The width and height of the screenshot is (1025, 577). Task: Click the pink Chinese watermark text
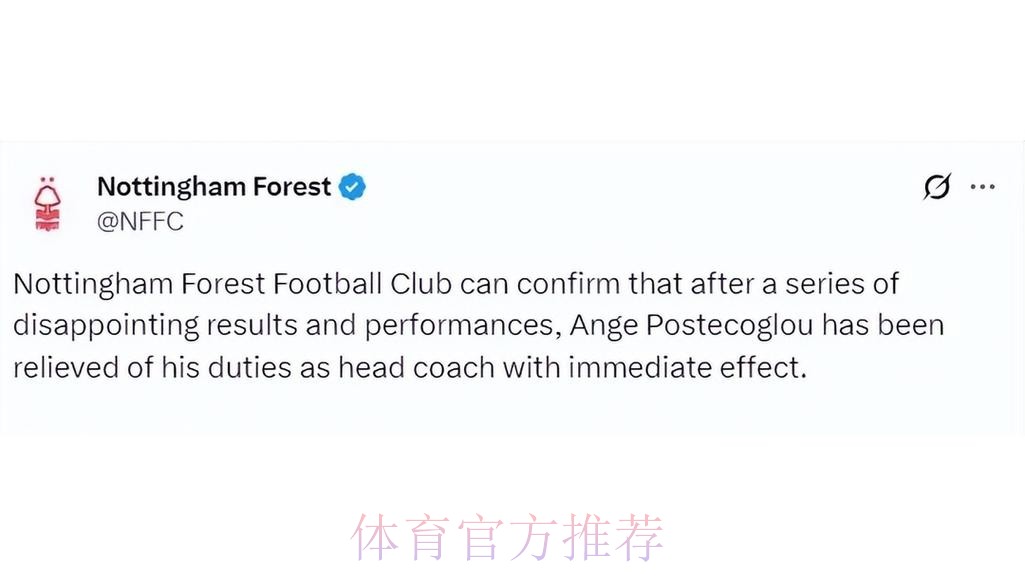pyautogui.click(x=506, y=538)
